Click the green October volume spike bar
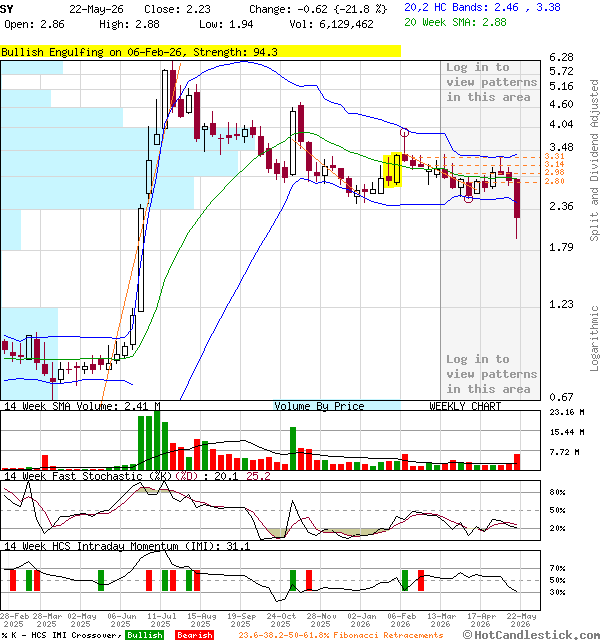 click(293, 448)
